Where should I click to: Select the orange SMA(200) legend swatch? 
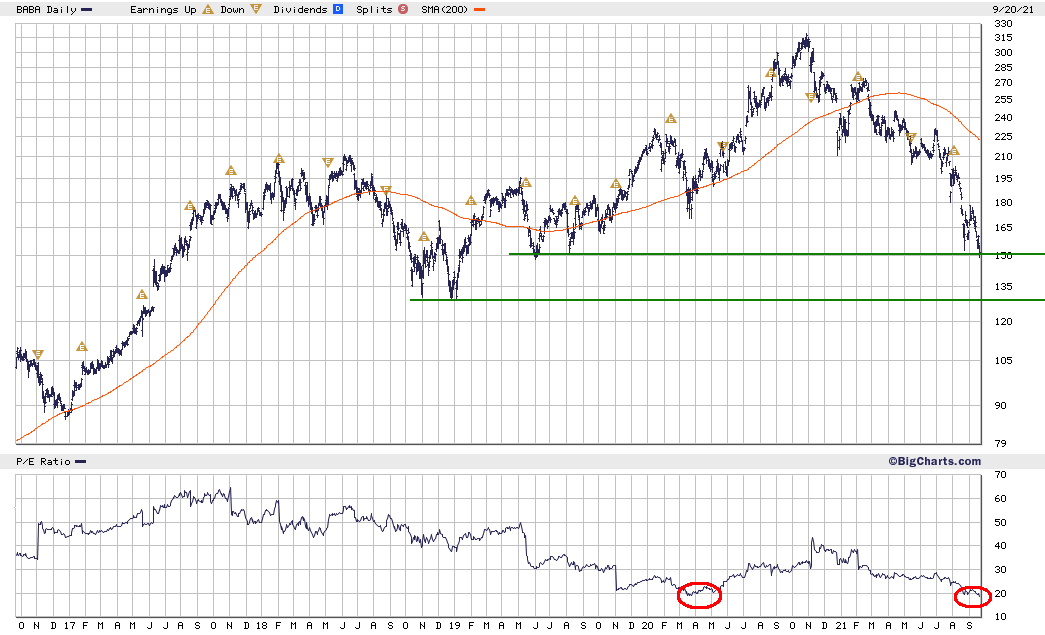(479, 10)
